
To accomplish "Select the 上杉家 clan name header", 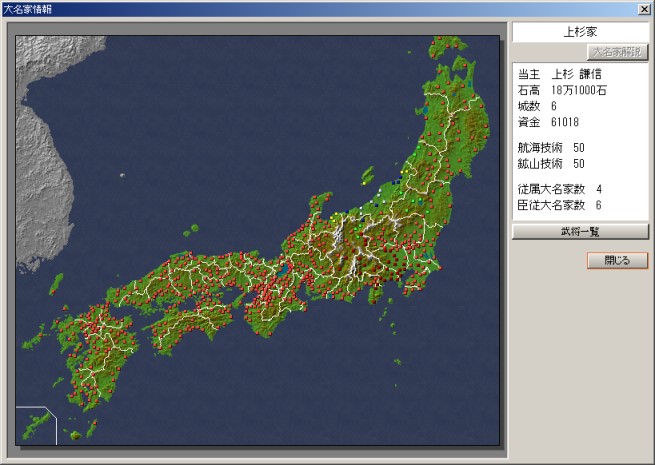I will point(580,32).
